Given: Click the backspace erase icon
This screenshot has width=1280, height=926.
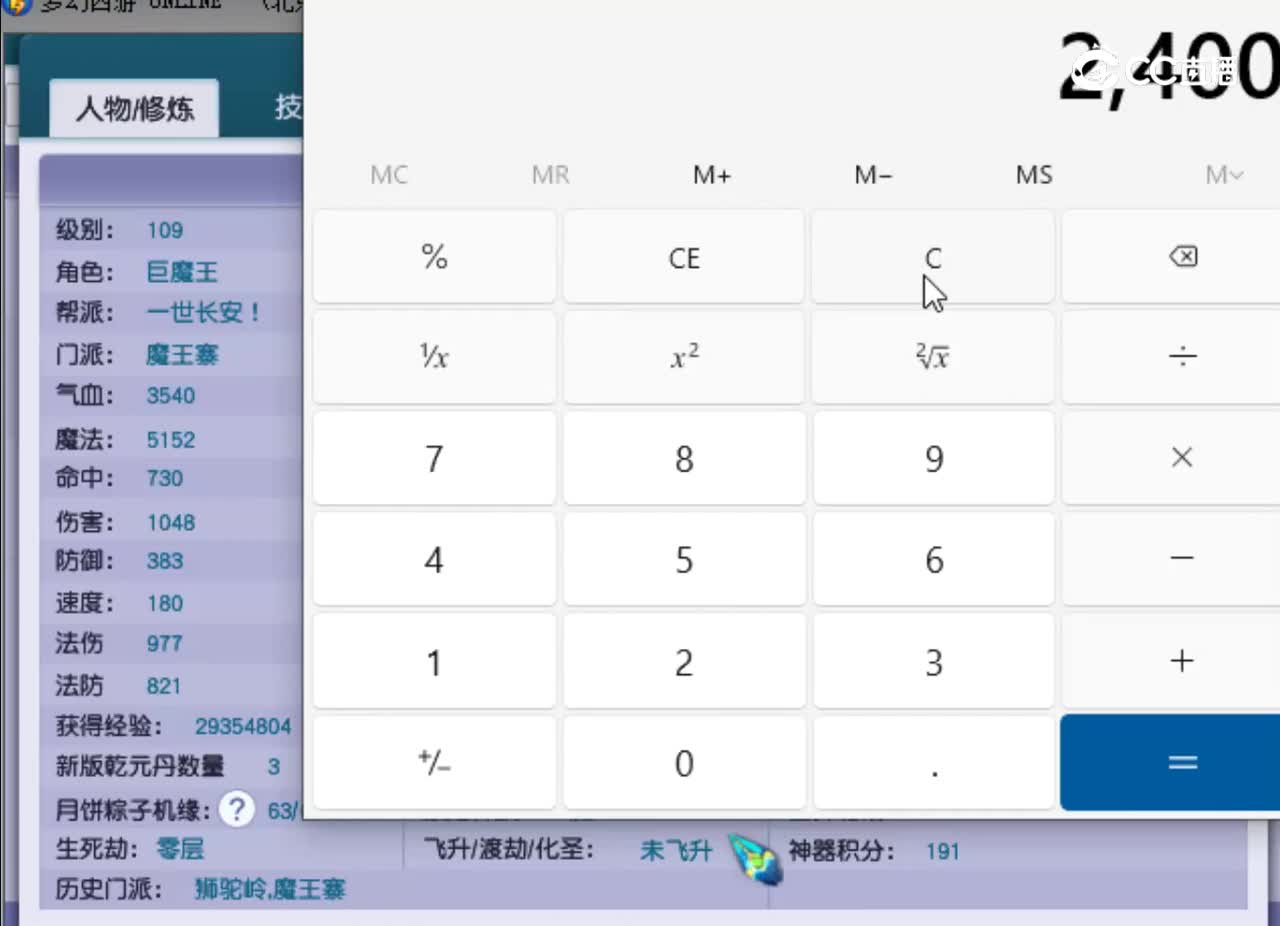Looking at the screenshot, I should pos(1182,256).
